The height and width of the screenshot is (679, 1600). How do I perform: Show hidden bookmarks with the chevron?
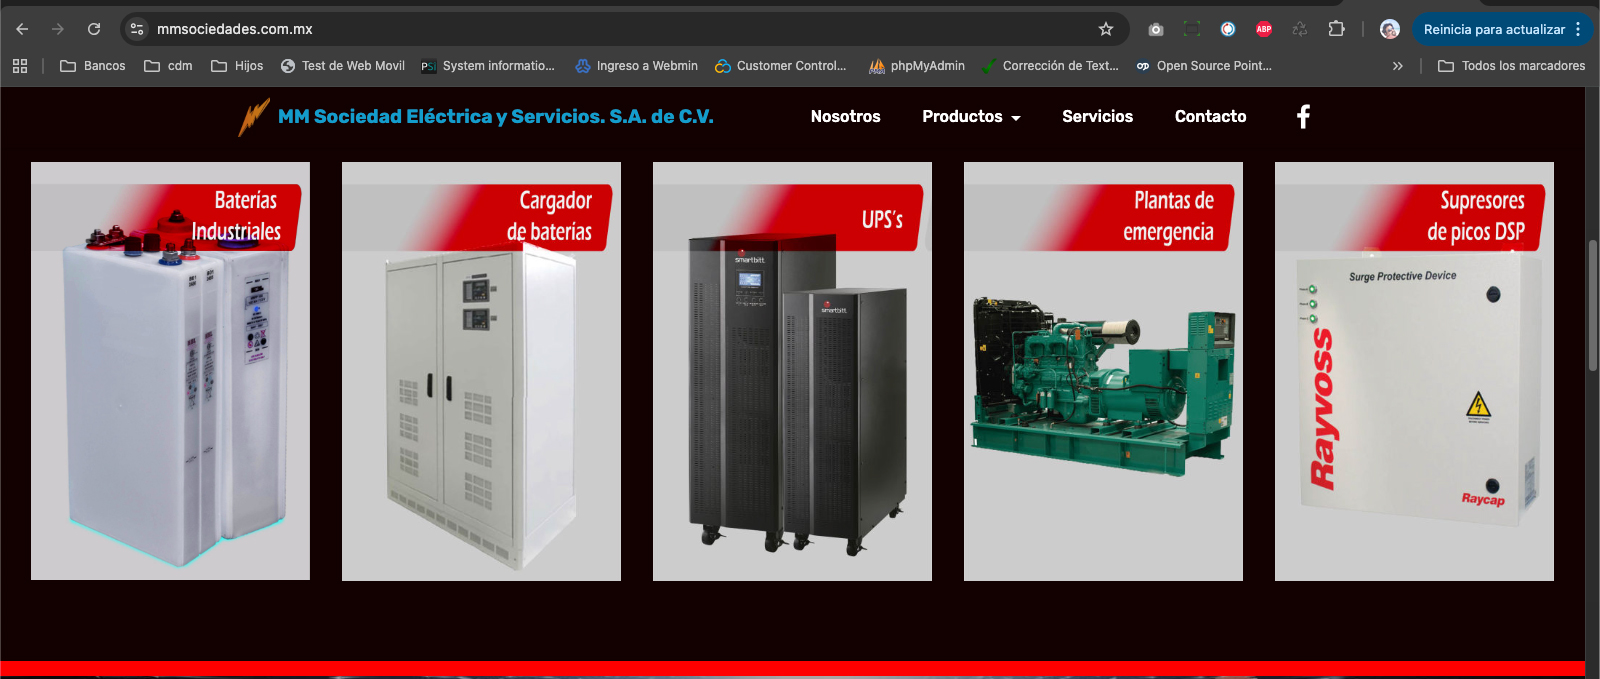pyautogui.click(x=1398, y=66)
